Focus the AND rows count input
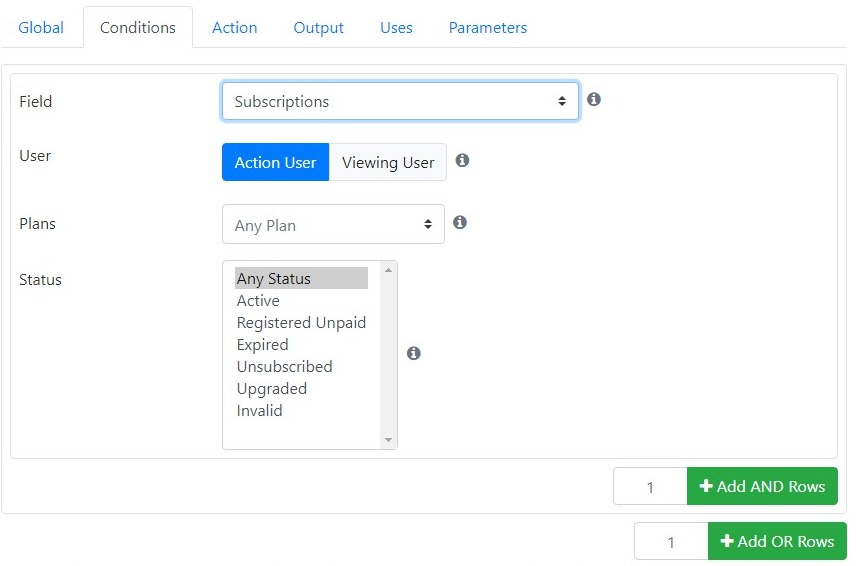 (650, 486)
